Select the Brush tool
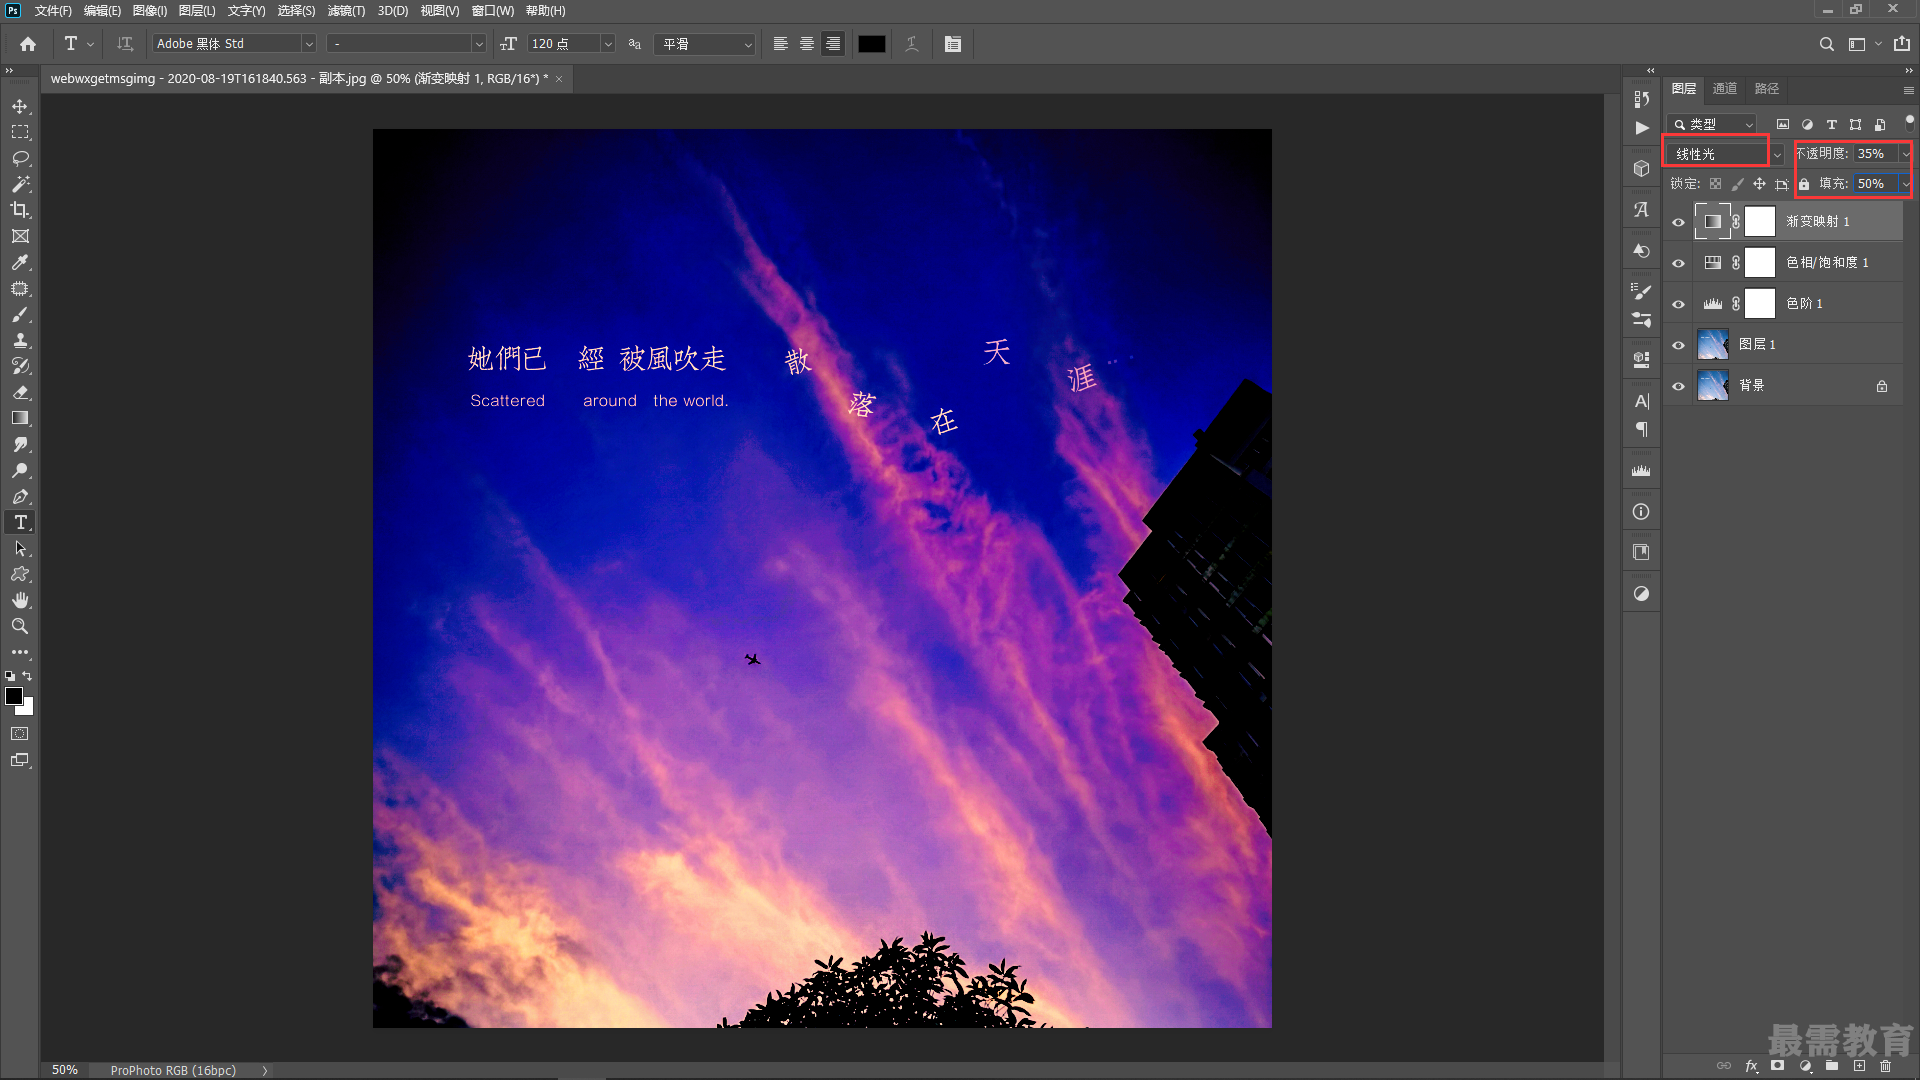The image size is (1920, 1080). click(20, 314)
